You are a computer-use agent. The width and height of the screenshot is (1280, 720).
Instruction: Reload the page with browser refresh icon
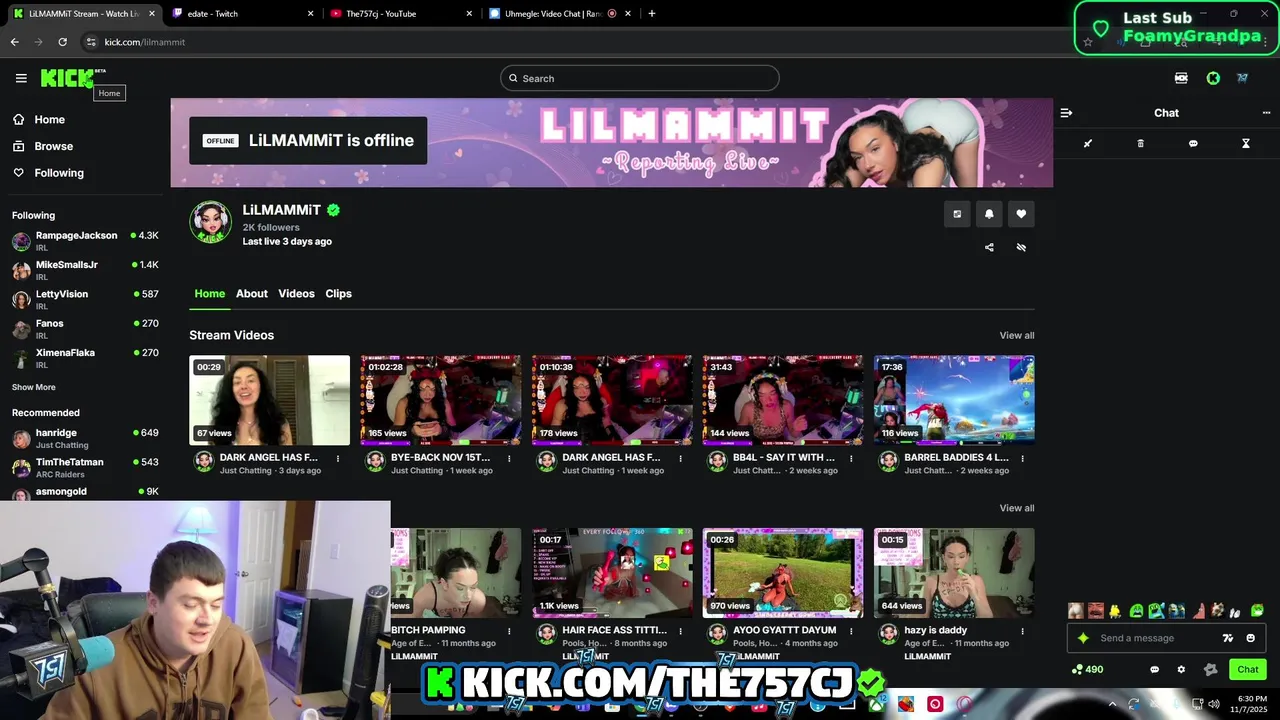click(x=62, y=42)
